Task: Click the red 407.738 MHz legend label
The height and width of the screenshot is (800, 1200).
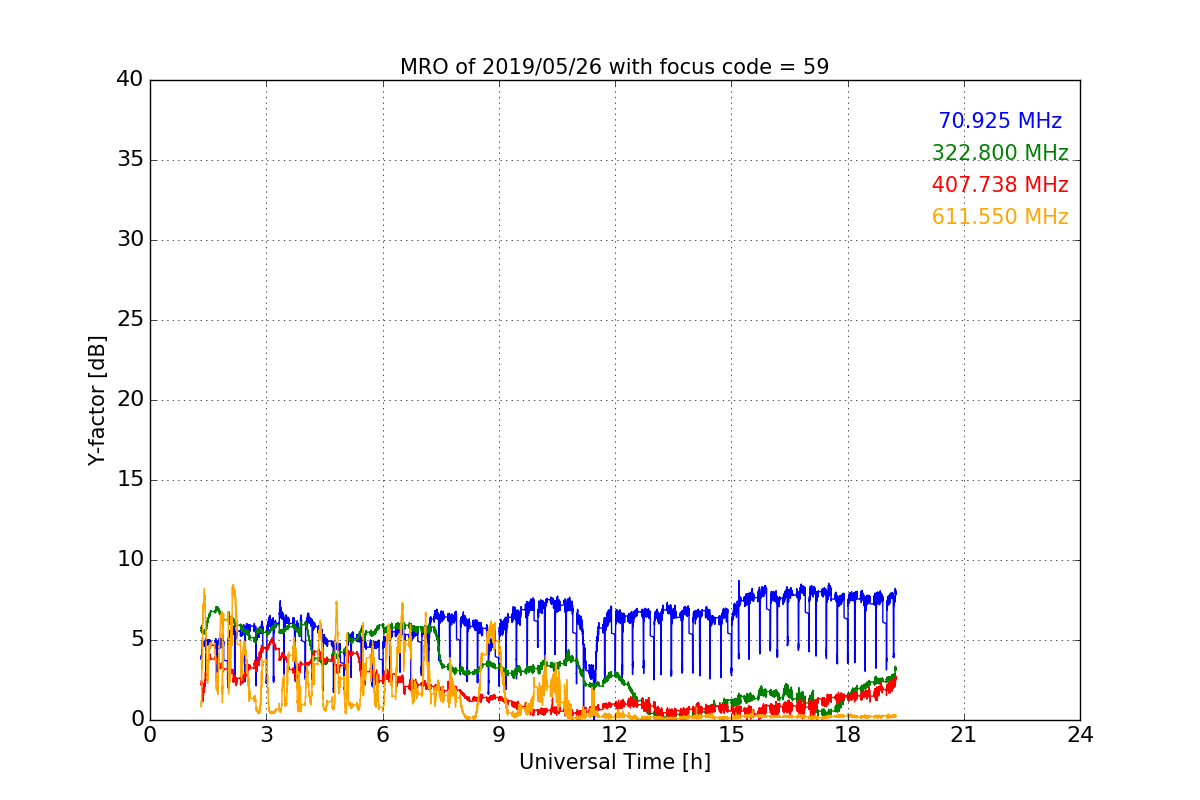Action: click(x=1000, y=185)
